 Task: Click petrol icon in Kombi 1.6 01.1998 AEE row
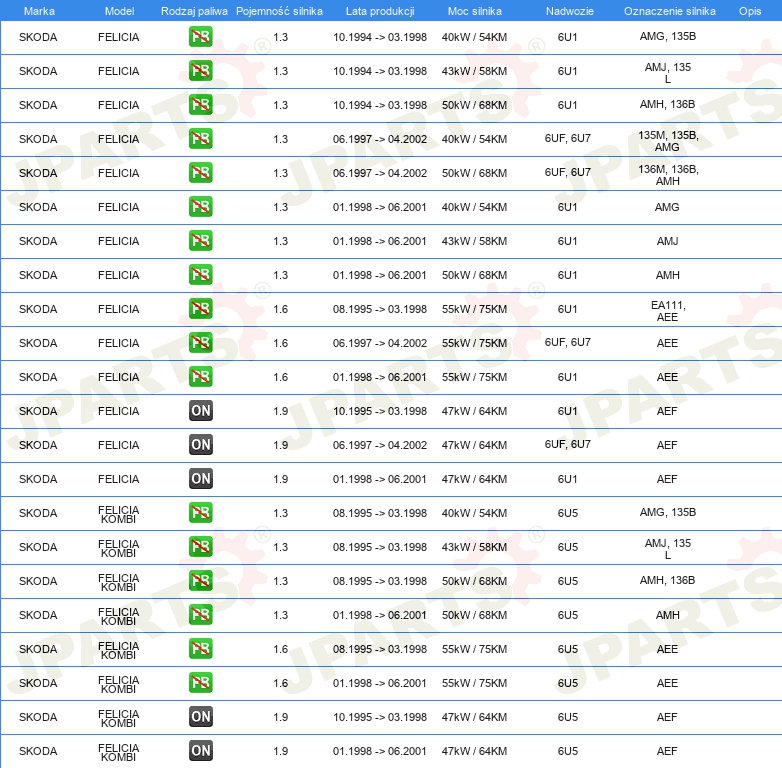point(200,682)
